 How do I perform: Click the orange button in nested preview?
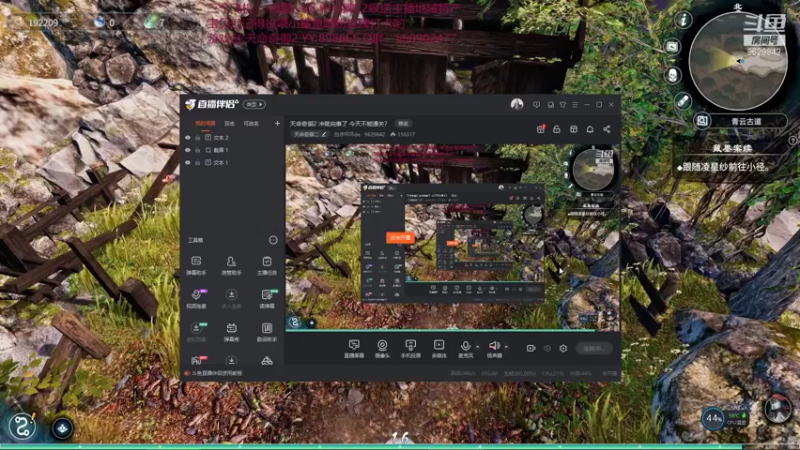tap(400, 238)
